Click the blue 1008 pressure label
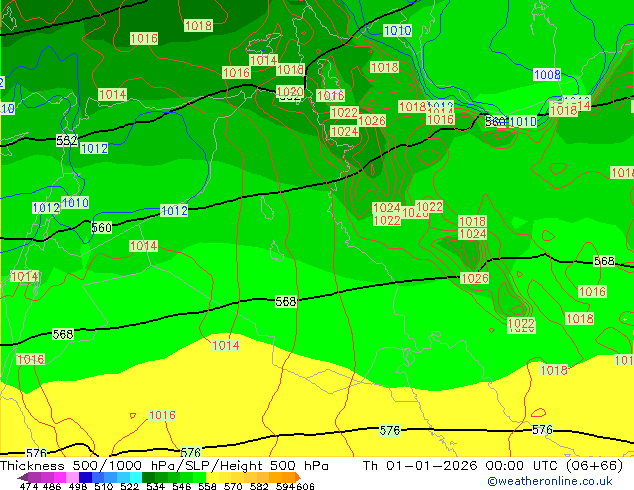The width and height of the screenshot is (634, 490). click(547, 75)
